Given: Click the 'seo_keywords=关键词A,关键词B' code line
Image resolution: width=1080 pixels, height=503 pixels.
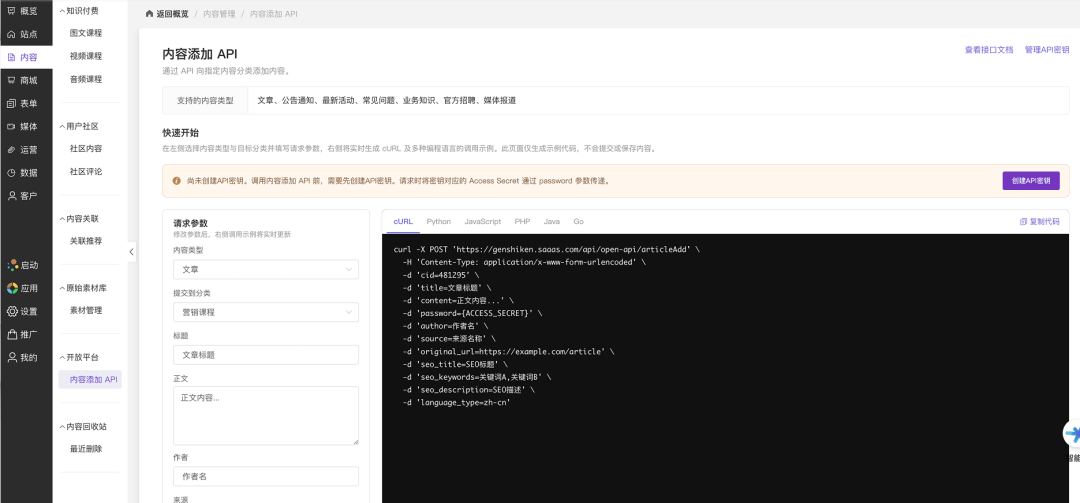Looking at the screenshot, I should [477, 377].
